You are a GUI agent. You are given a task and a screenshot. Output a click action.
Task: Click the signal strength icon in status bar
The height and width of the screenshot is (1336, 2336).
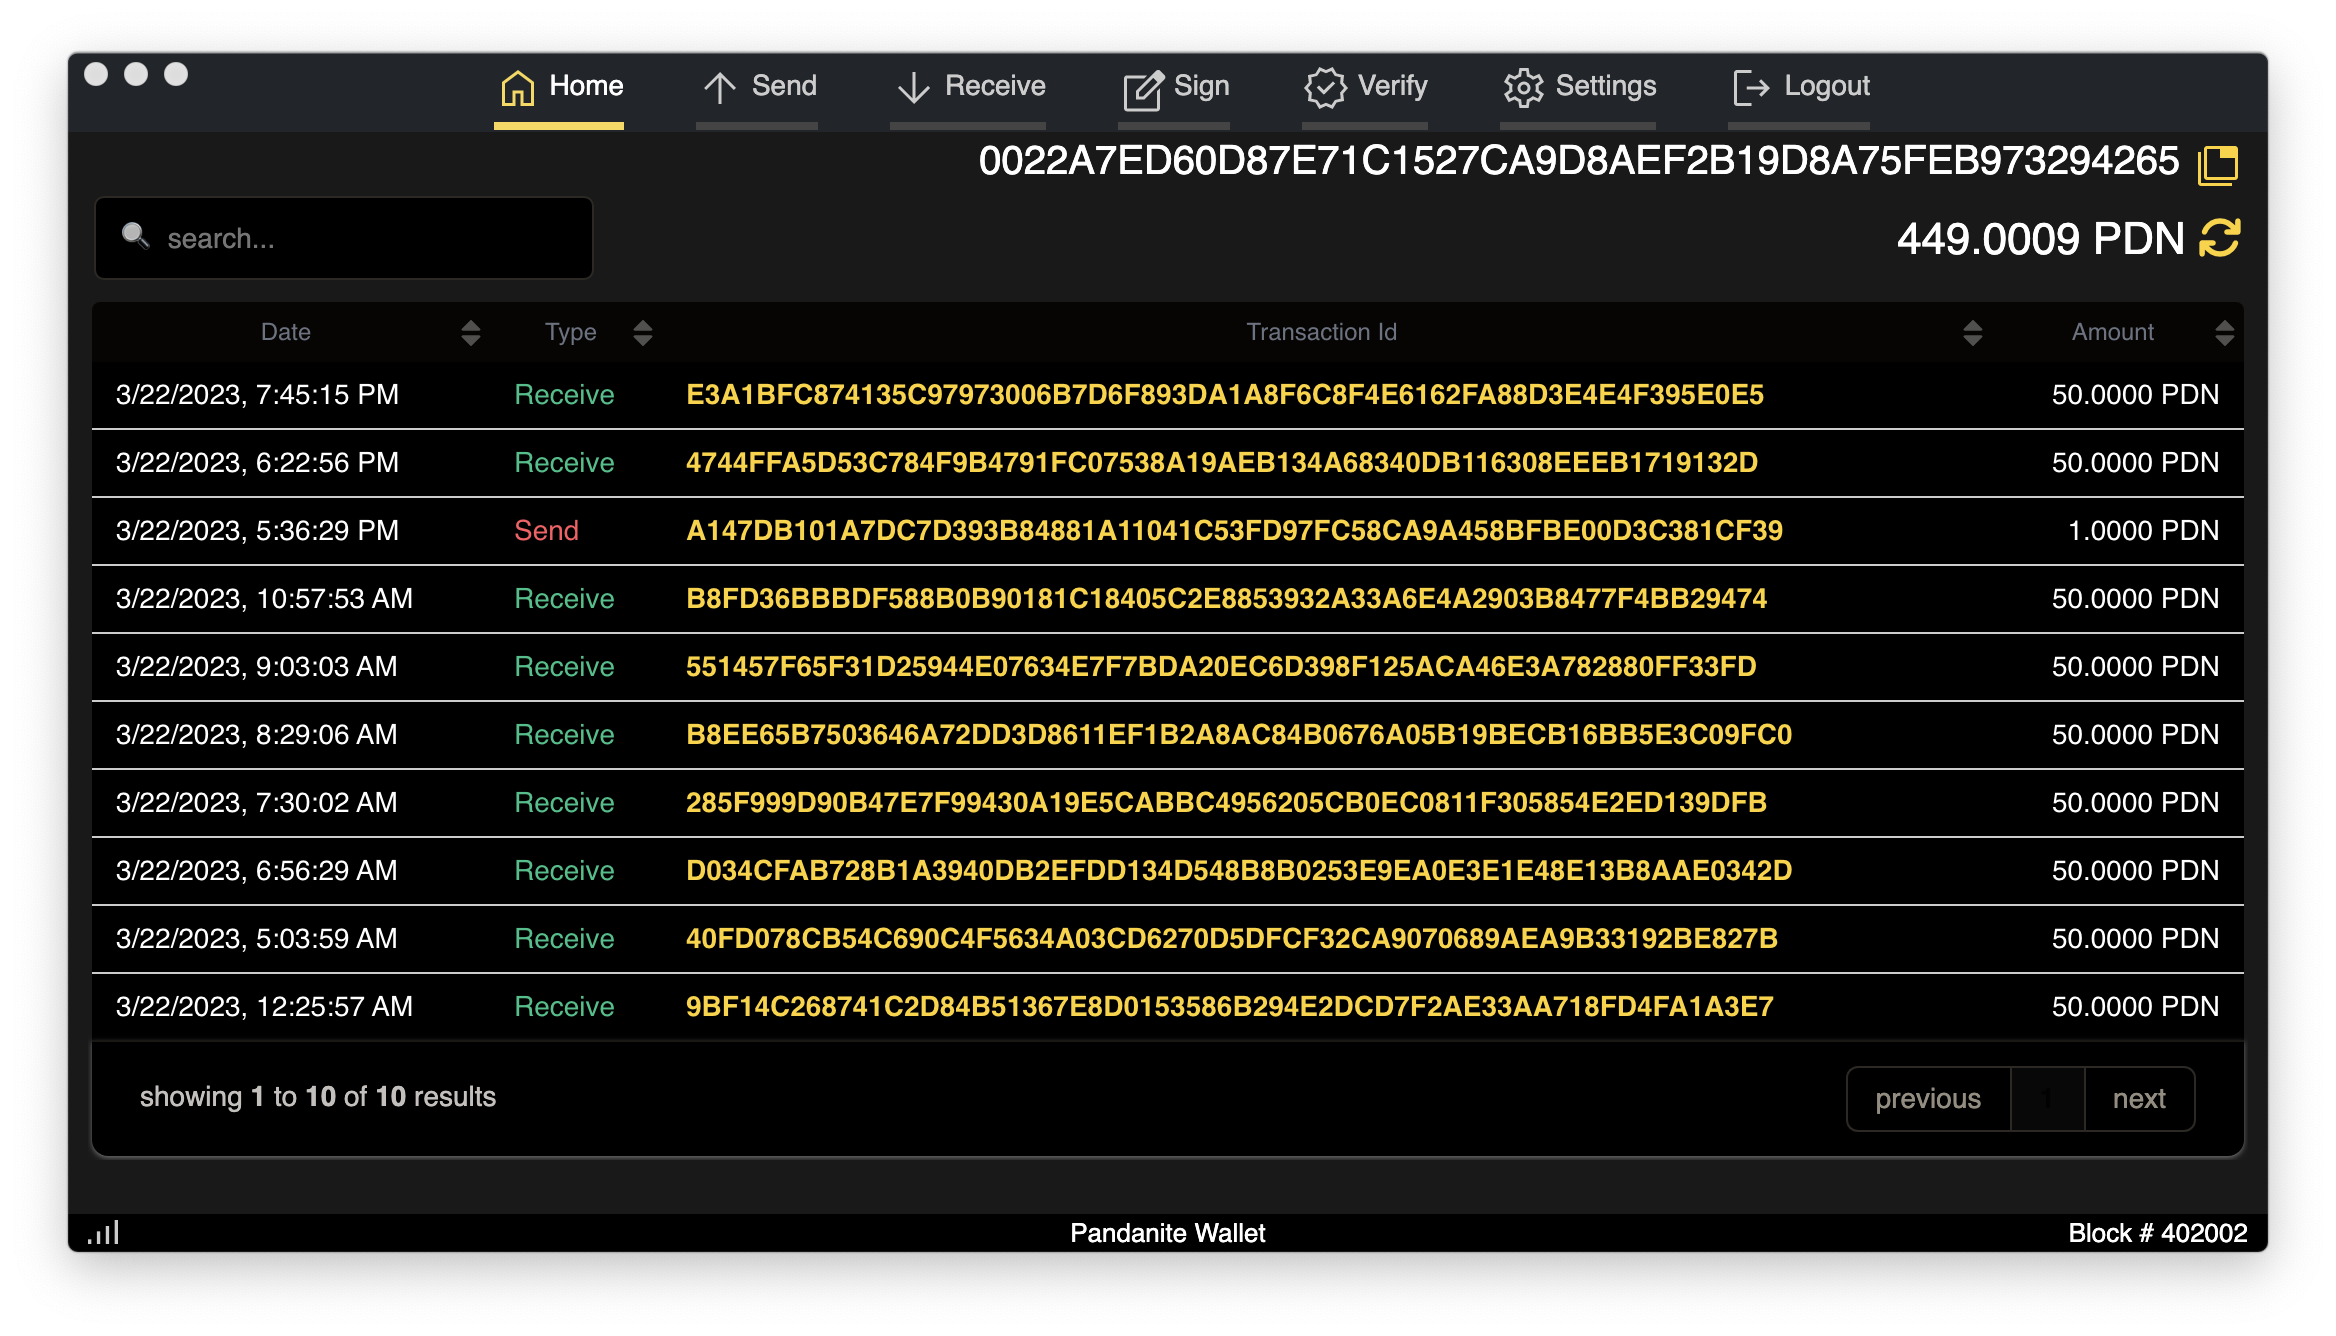(x=104, y=1232)
